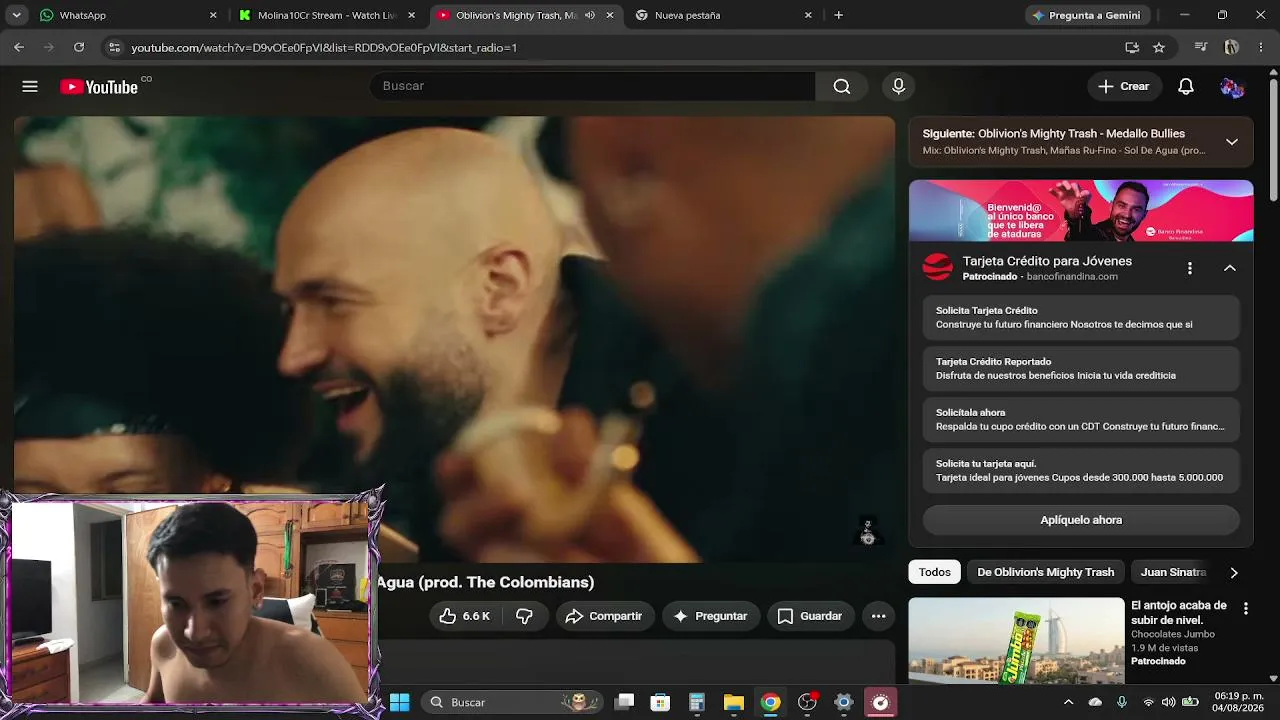
Task: Open the YouTube guide hamburger menu
Action: 30,86
